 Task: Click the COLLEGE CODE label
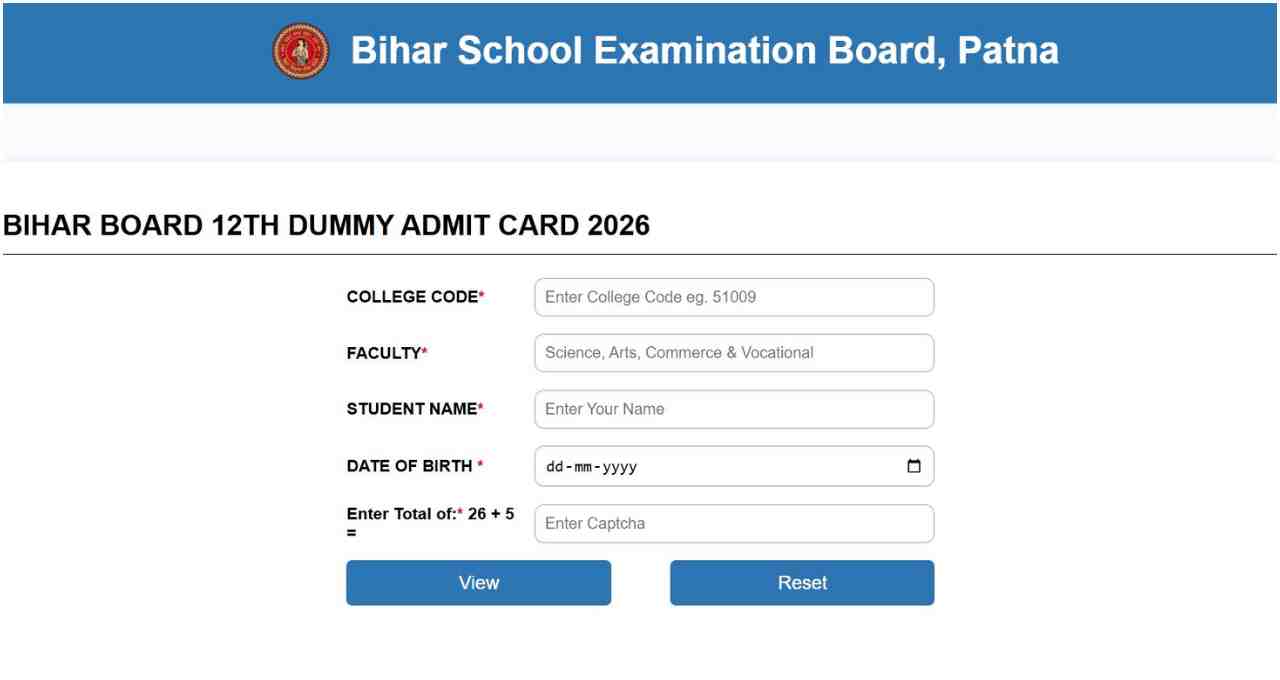tap(415, 297)
